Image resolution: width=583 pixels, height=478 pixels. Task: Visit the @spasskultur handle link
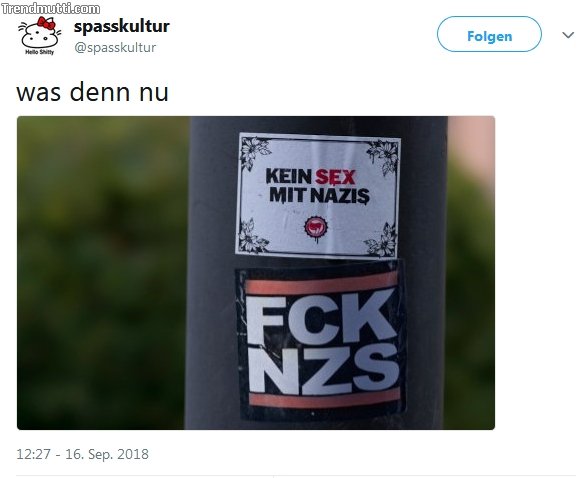[115, 48]
